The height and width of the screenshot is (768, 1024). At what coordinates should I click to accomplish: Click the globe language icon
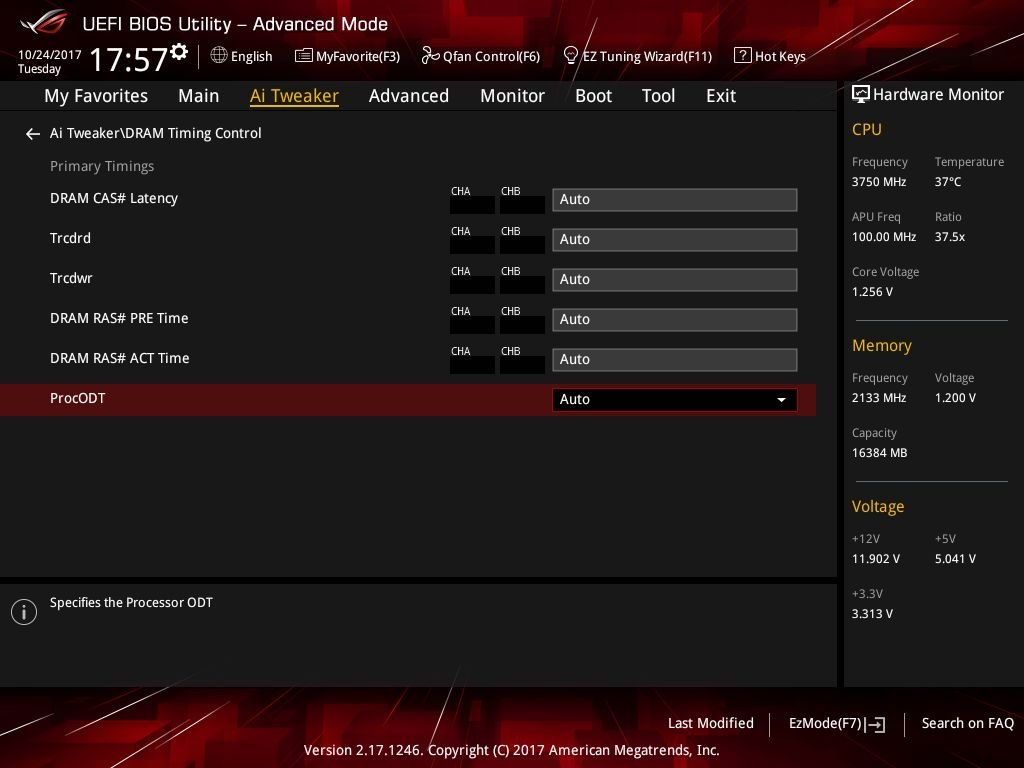coord(219,55)
